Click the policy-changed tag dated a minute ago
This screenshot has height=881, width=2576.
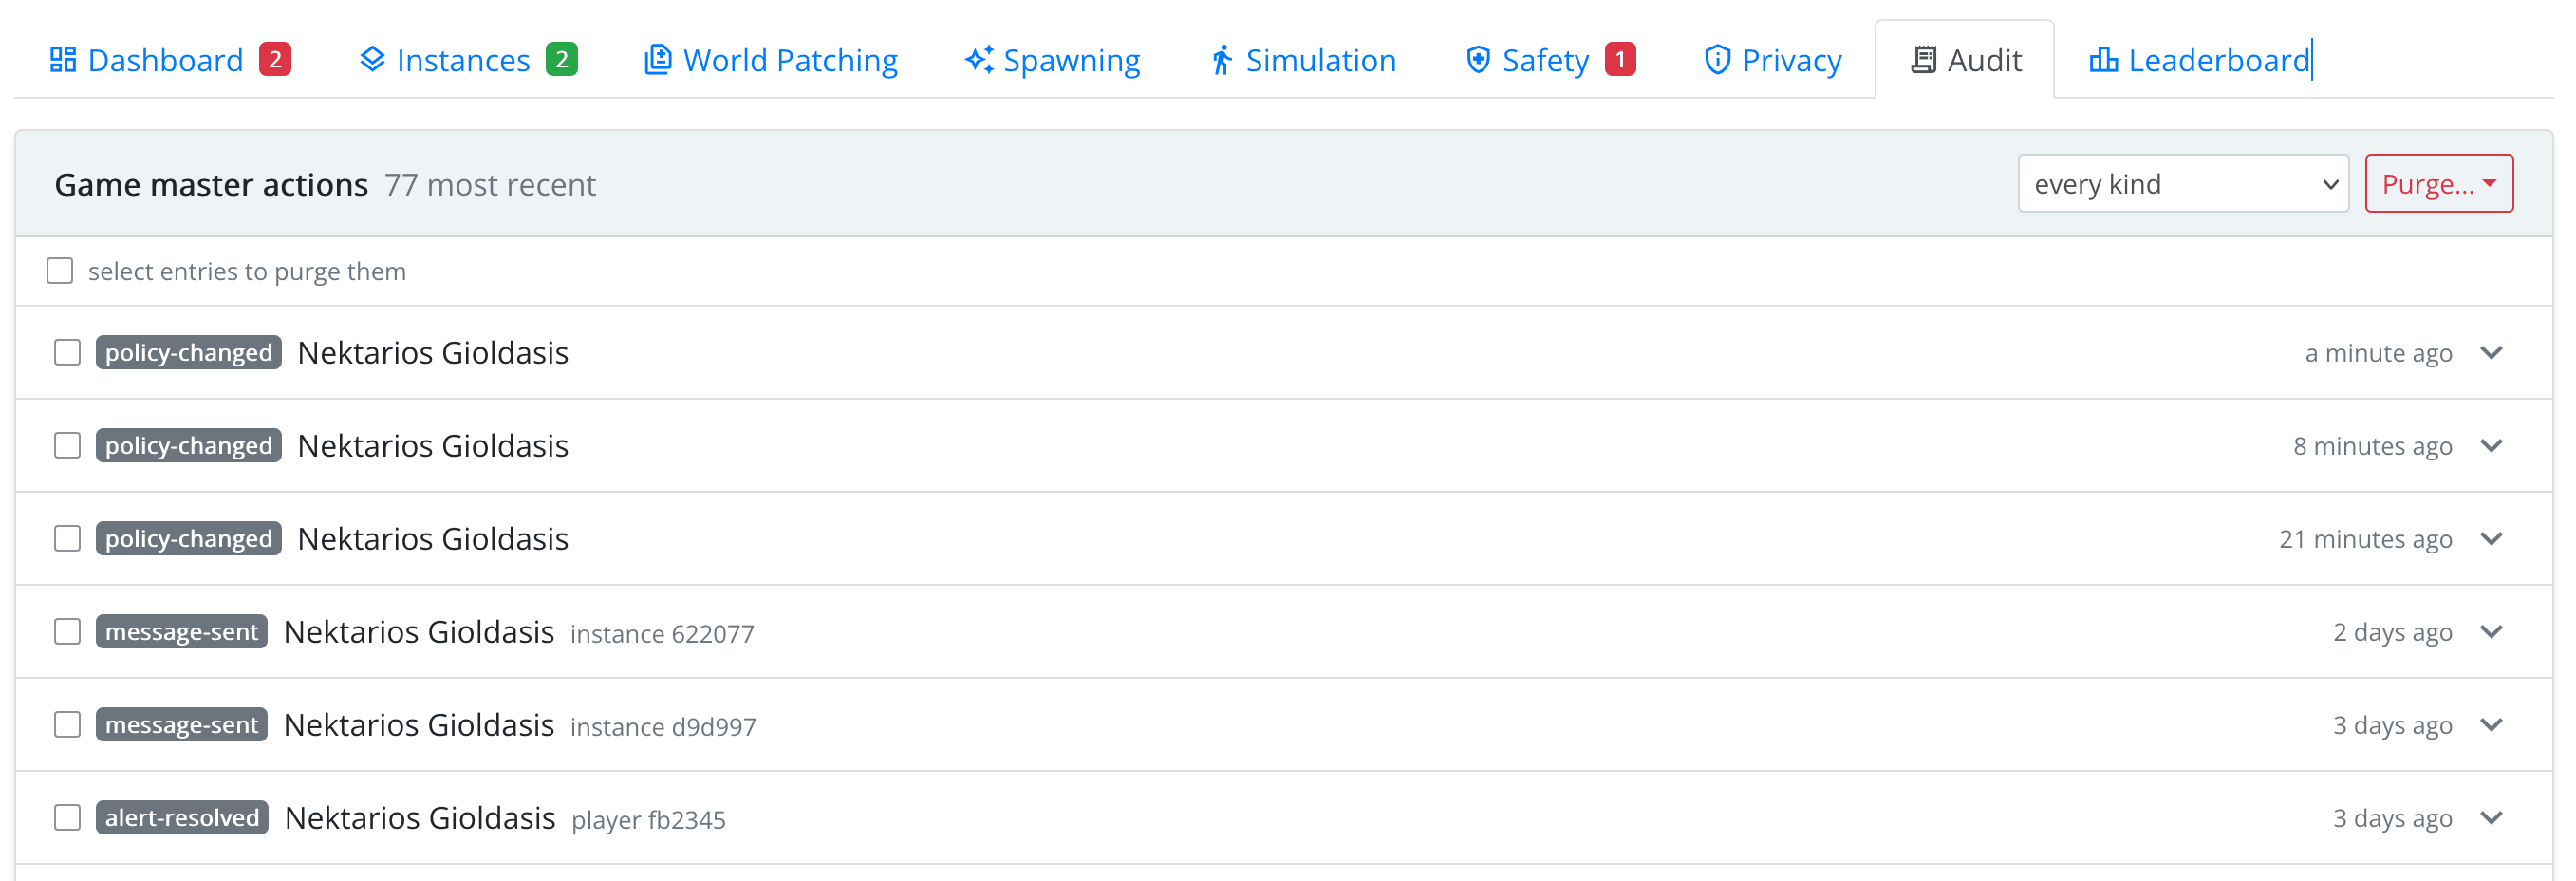(x=189, y=353)
